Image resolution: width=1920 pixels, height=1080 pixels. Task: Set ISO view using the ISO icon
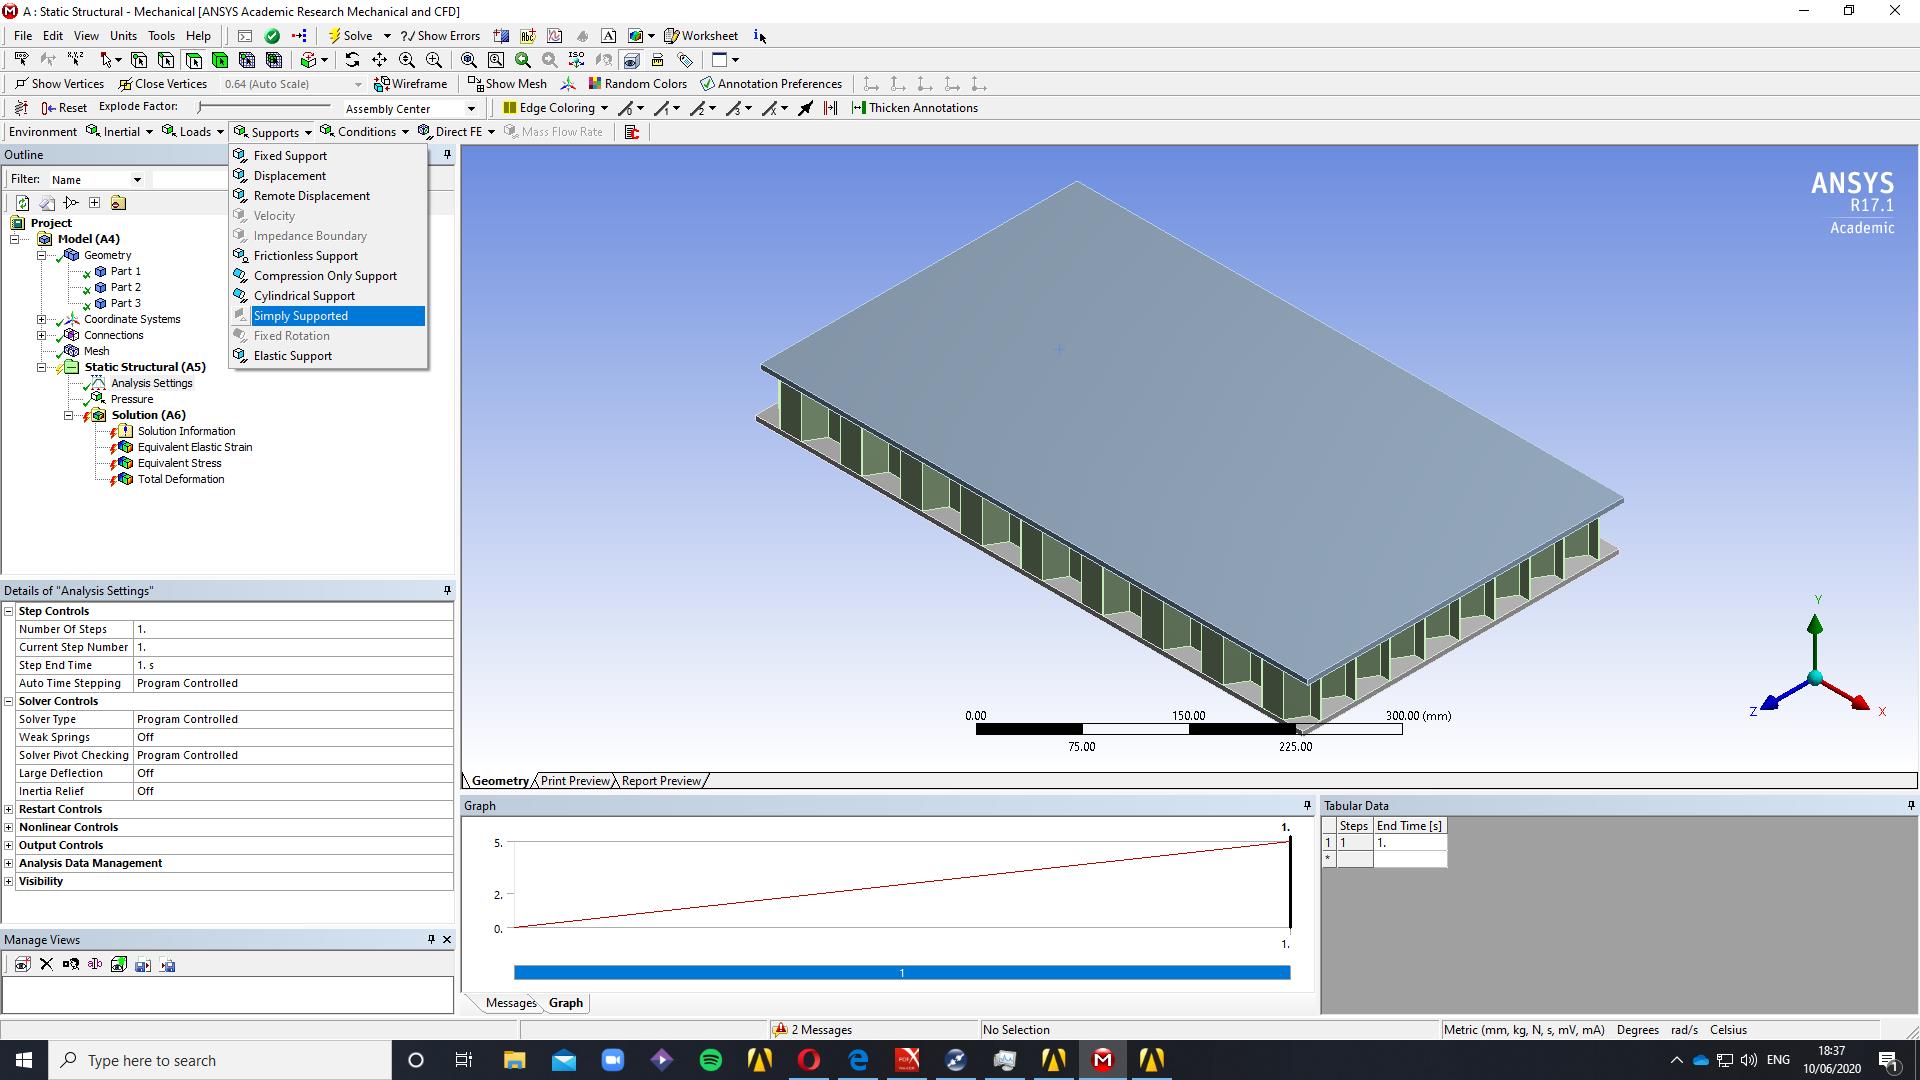[x=576, y=60]
